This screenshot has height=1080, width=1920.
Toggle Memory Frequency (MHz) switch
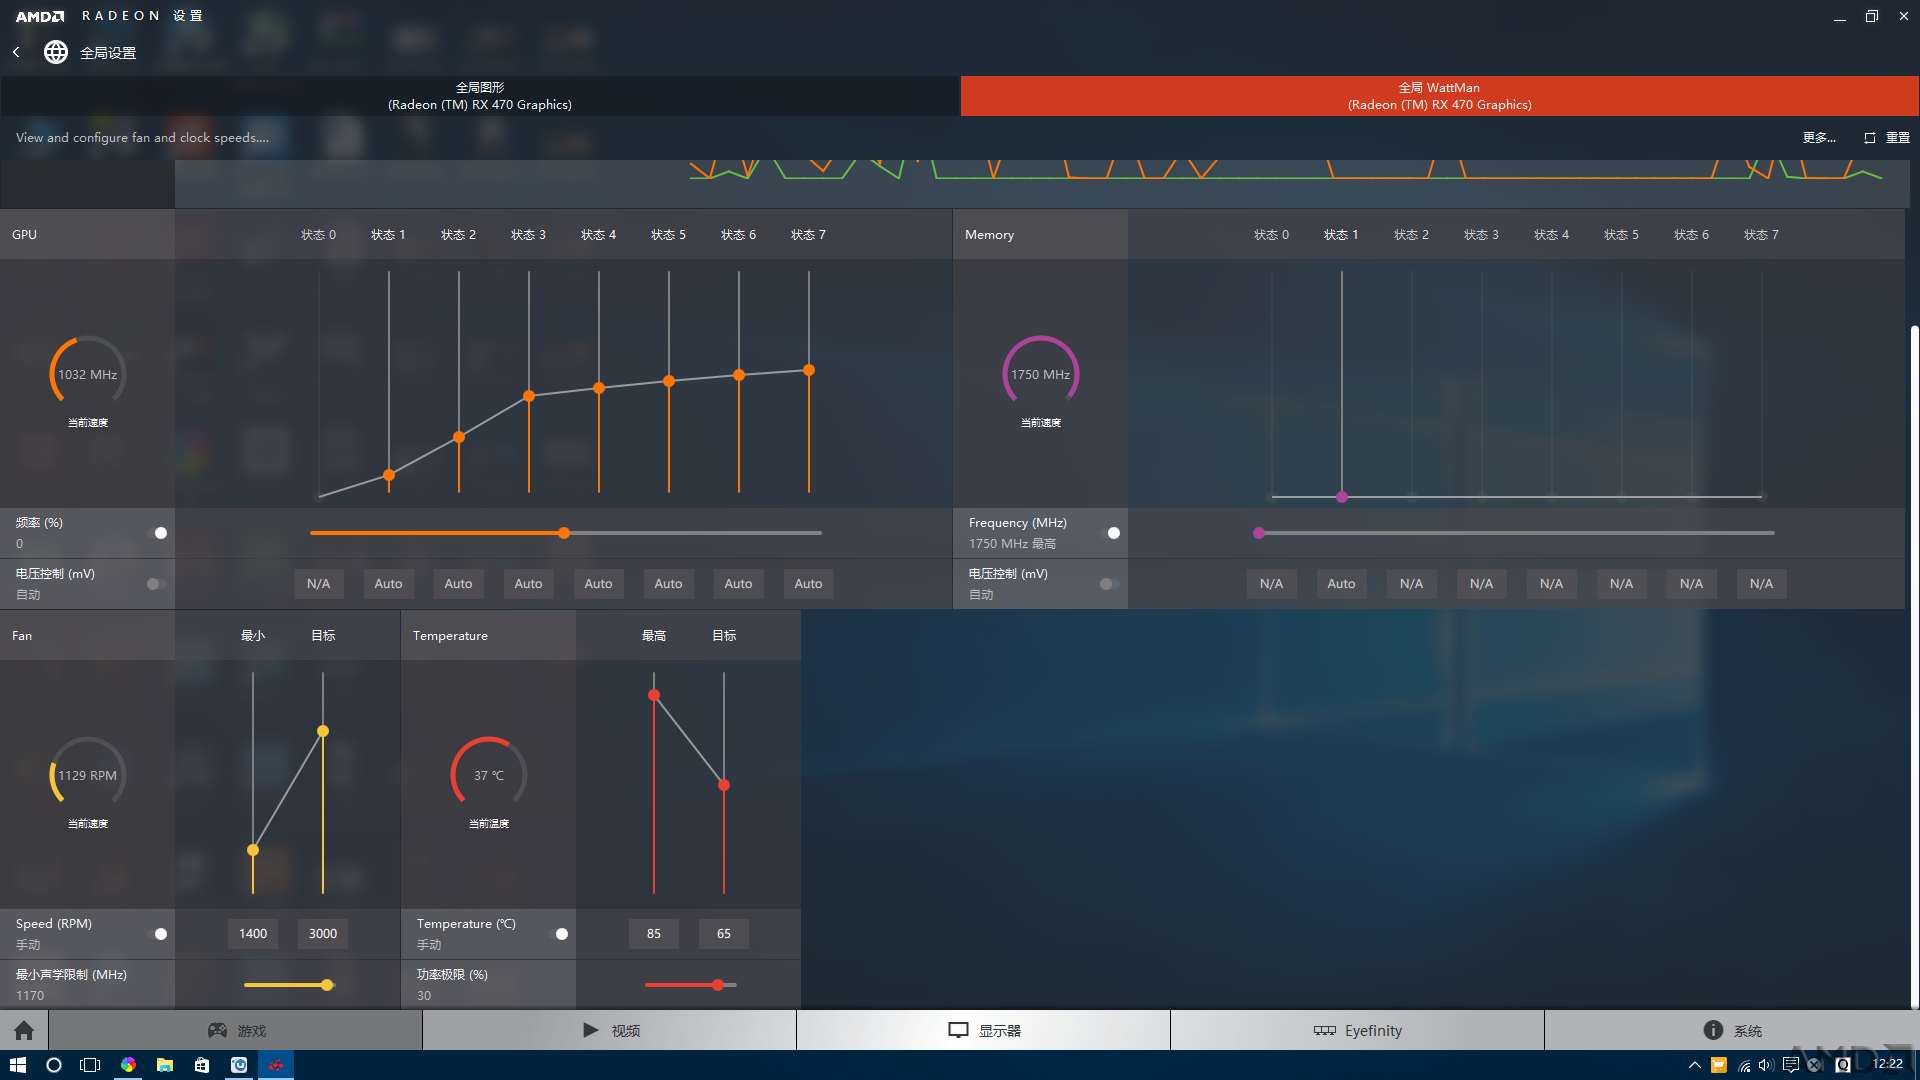pyautogui.click(x=1111, y=533)
